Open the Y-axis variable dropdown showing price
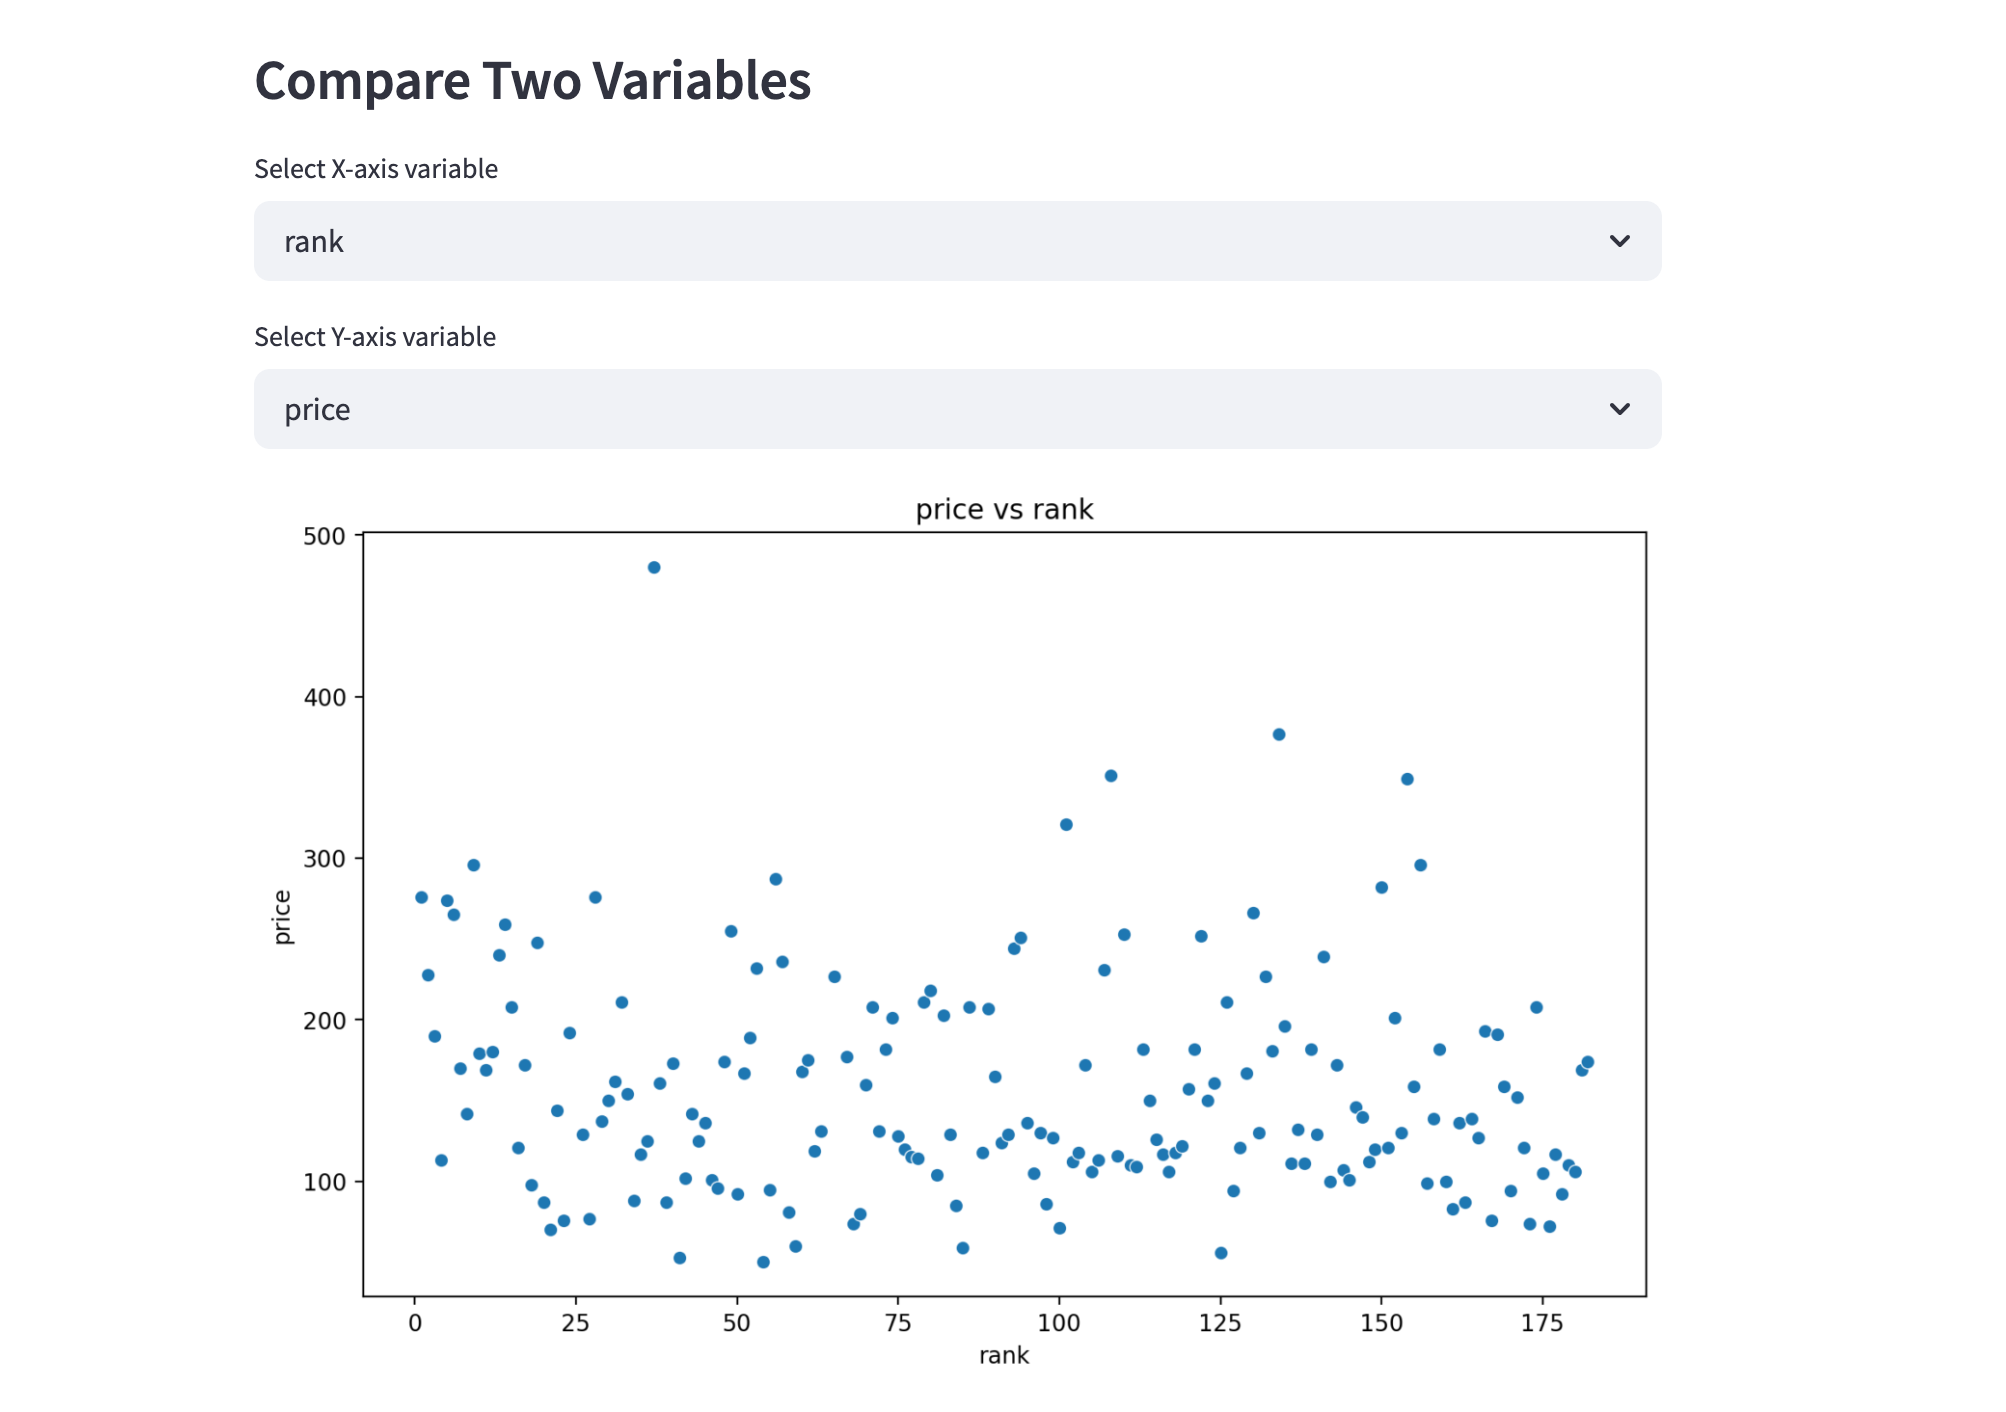The height and width of the screenshot is (1412, 2006). [x=956, y=408]
